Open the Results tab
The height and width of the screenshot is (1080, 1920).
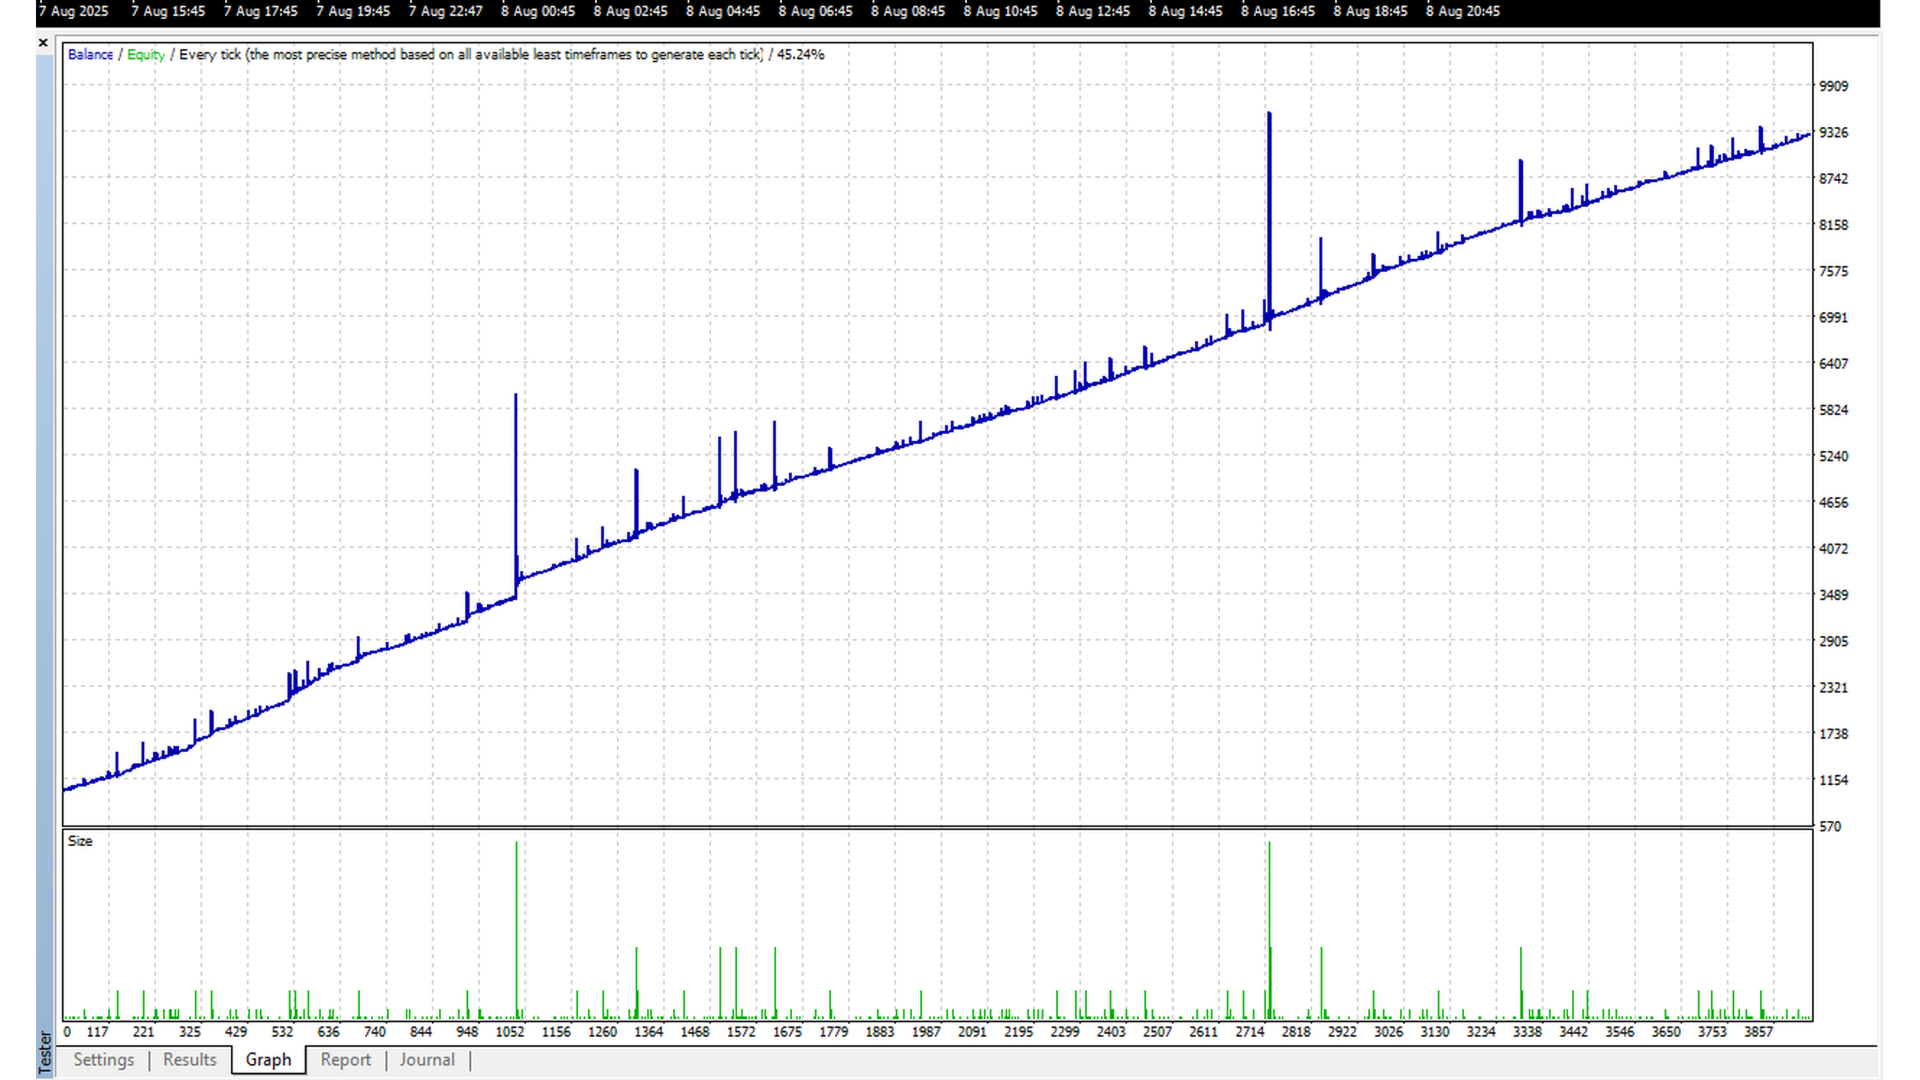[189, 1060]
